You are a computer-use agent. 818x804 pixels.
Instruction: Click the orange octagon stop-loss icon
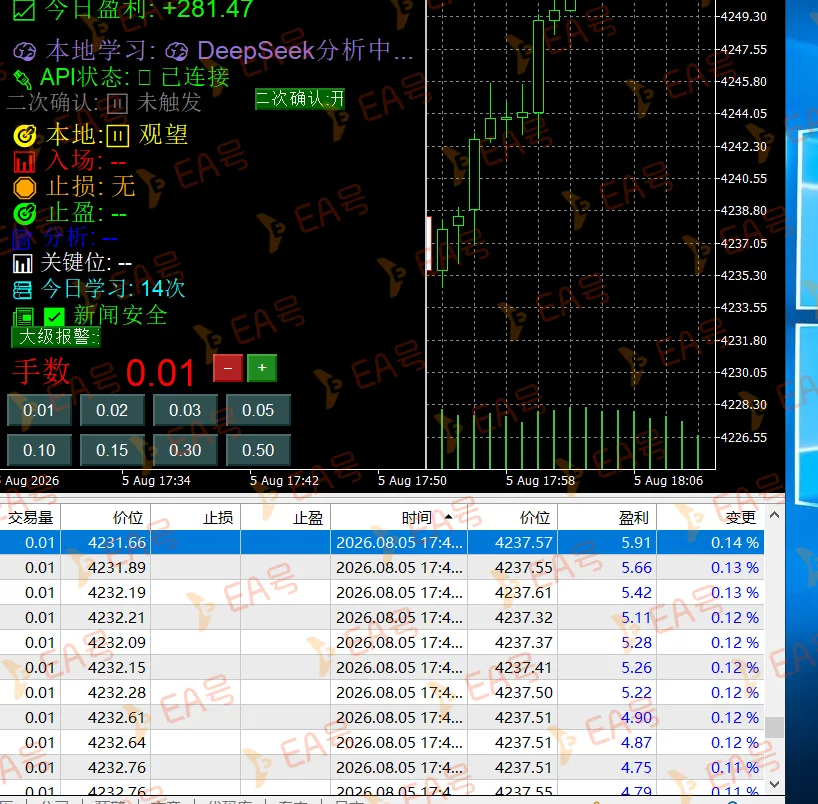25,188
